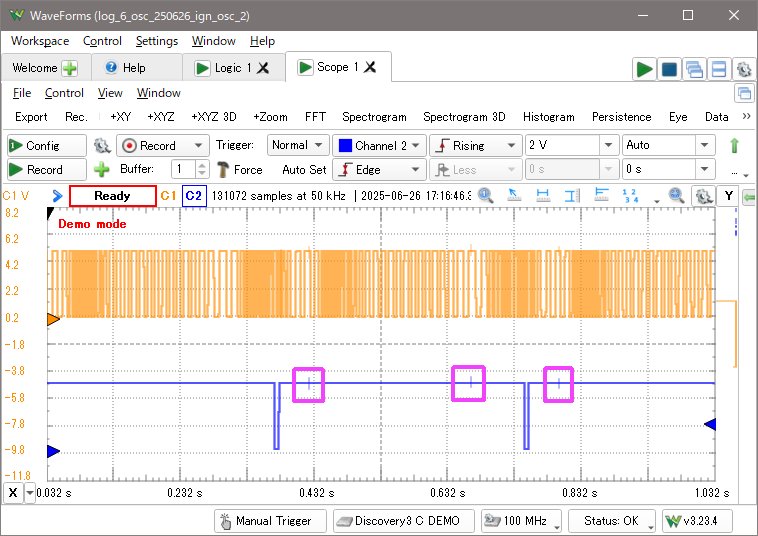Increase the Buffer stepper value

202,165
